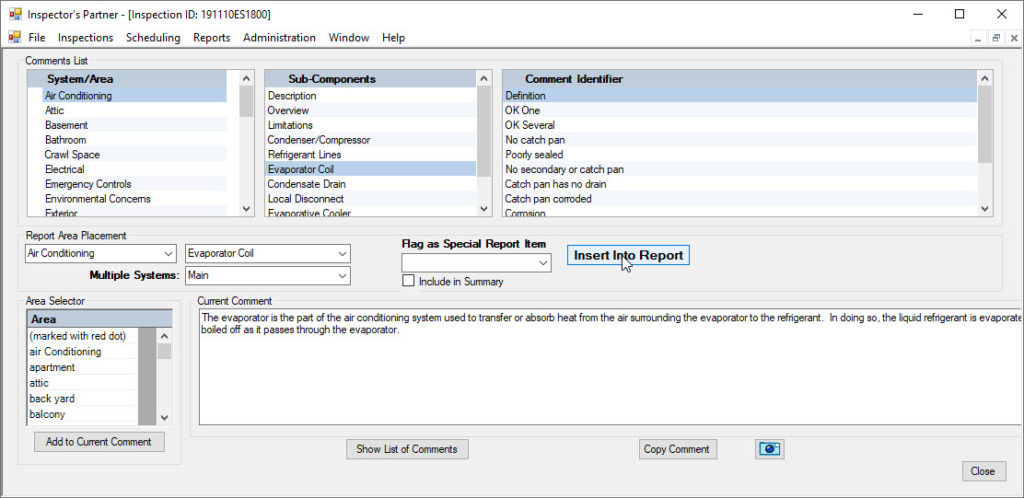
Task: Click the Insert Into Report button
Action: 628,255
